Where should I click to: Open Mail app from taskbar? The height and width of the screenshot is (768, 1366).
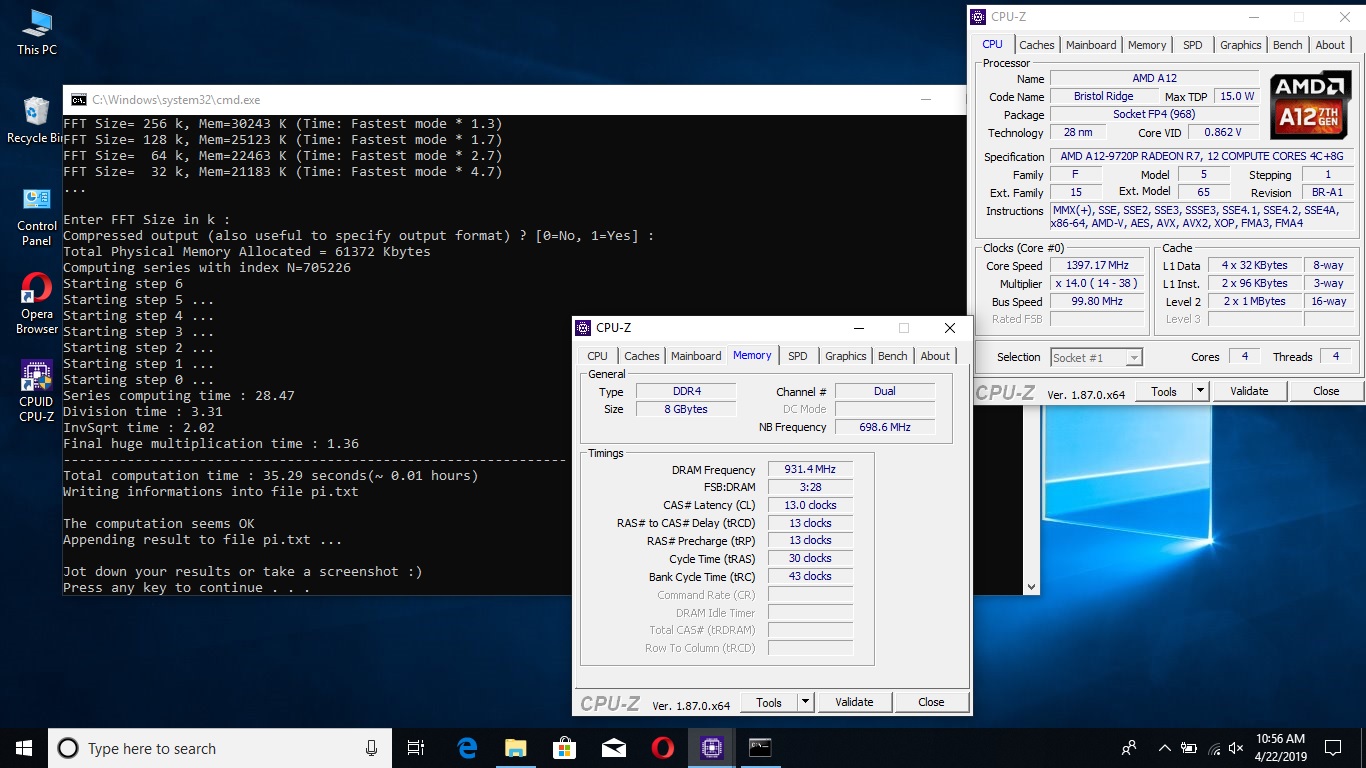tap(613, 748)
